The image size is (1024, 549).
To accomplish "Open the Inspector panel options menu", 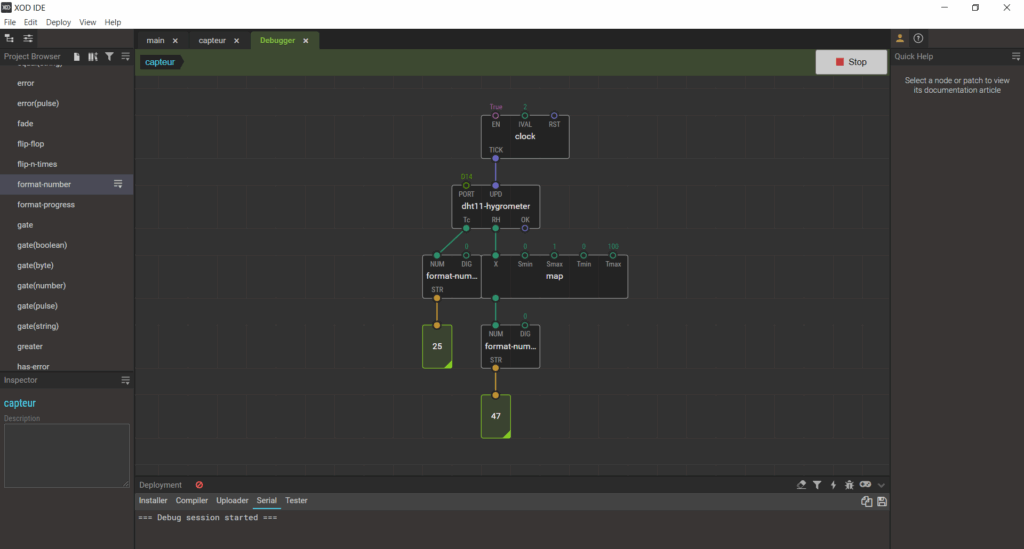I will click(125, 380).
